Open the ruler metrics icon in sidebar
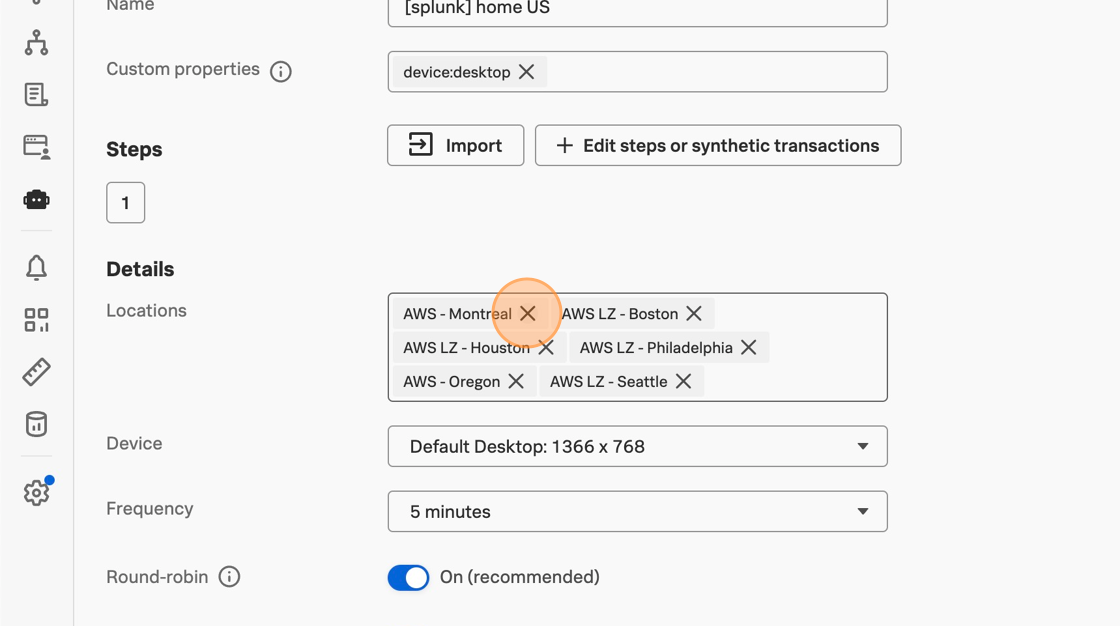Image resolution: width=1120 pixels, height=626 pixels. [36, 372]
